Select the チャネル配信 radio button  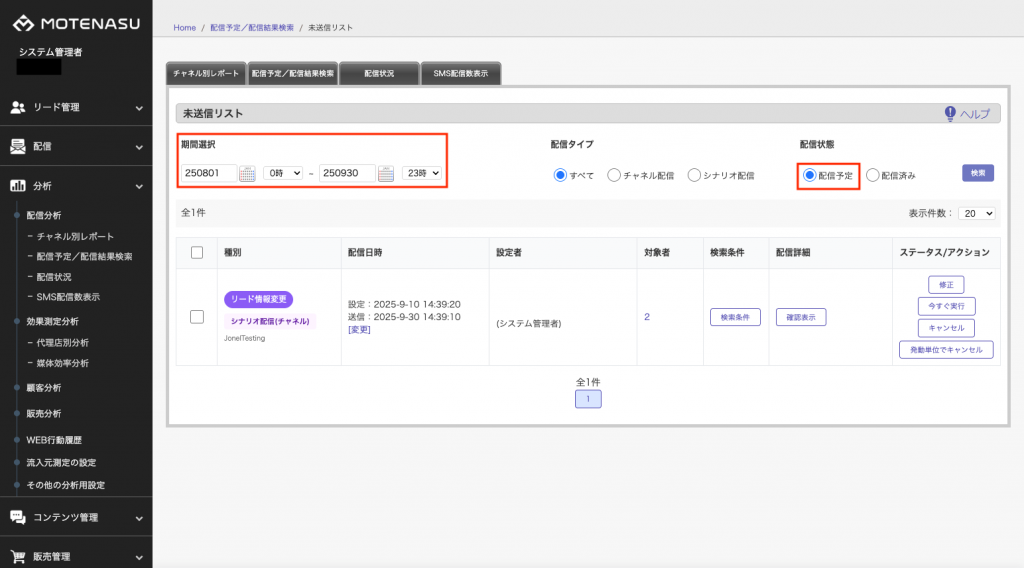click(614, 175)
